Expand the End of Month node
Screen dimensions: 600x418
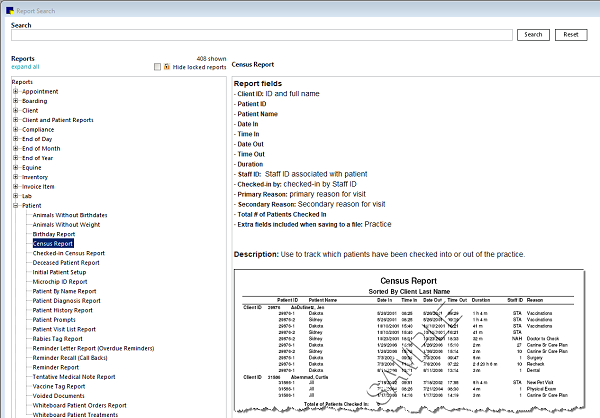point(16,149)
